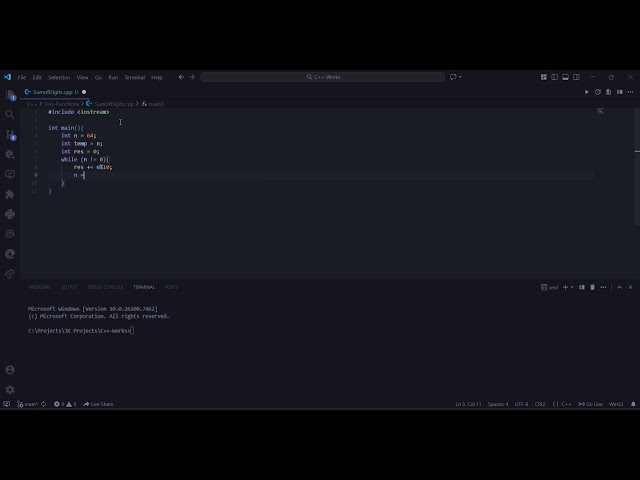Click the C++-Works command center search box
The width and height of the screenshot is (640, 480).
pos(322,77)
